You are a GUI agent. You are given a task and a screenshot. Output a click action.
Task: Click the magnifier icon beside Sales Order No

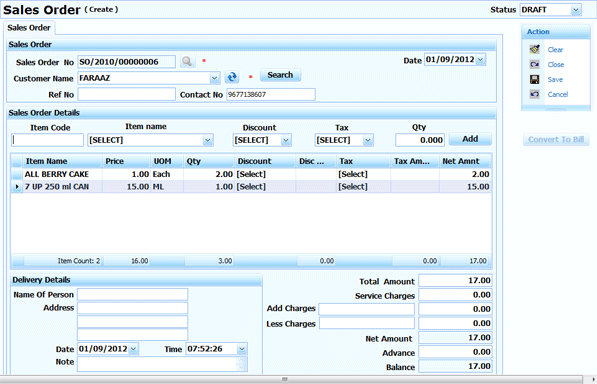tap(187, 61)
